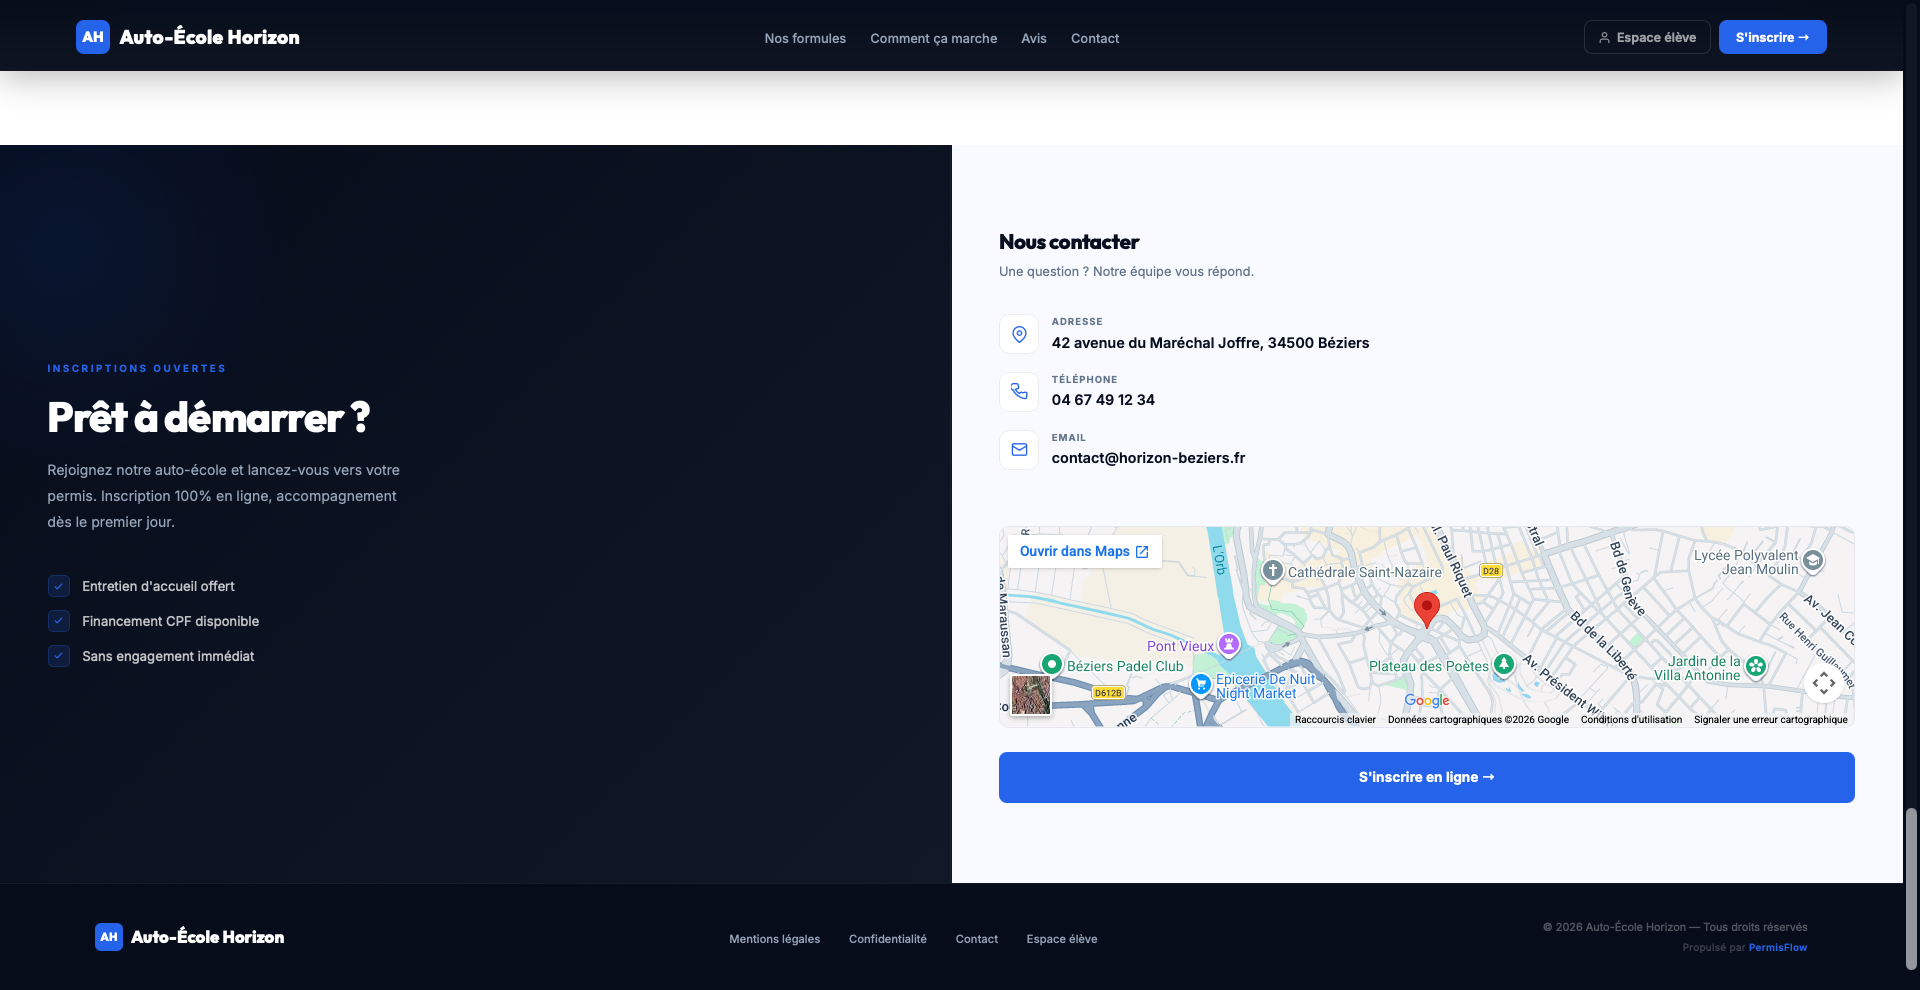The width and height of the screenshot is (1920, 990).
Task: Toggle fullscreen view of the map
Action: coord(1823,683)
